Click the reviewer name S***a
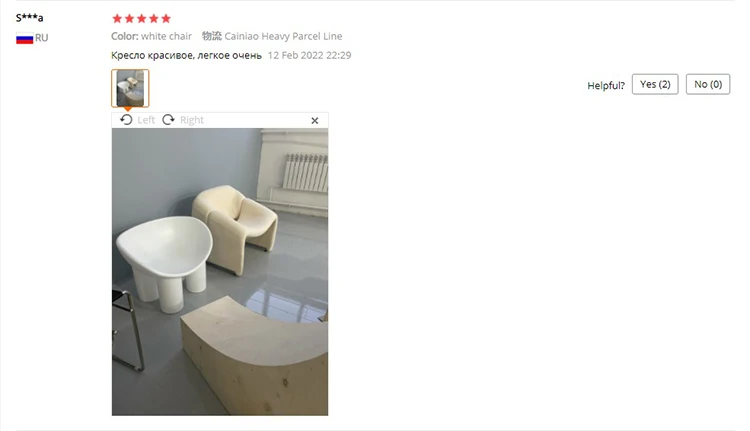 click(30, 18)
